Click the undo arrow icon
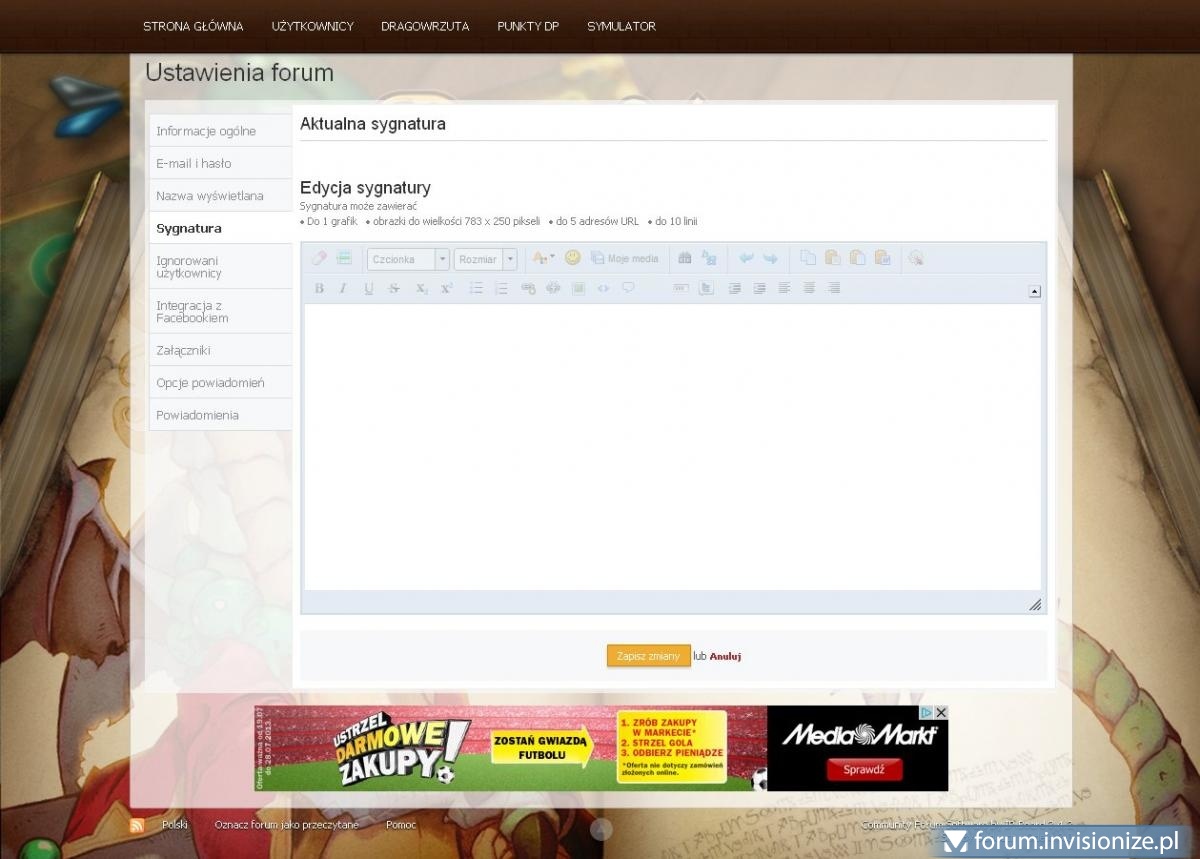The image size is (1200, 859). pos(746,258)
